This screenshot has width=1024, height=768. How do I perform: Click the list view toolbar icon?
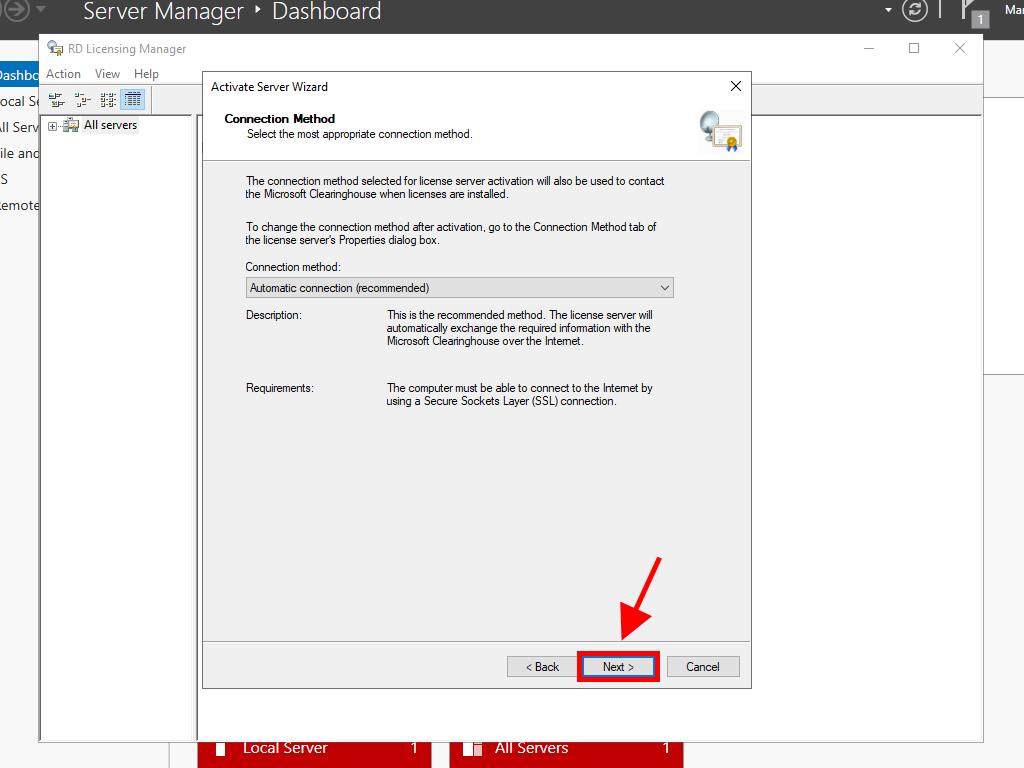tap(108, 100)
